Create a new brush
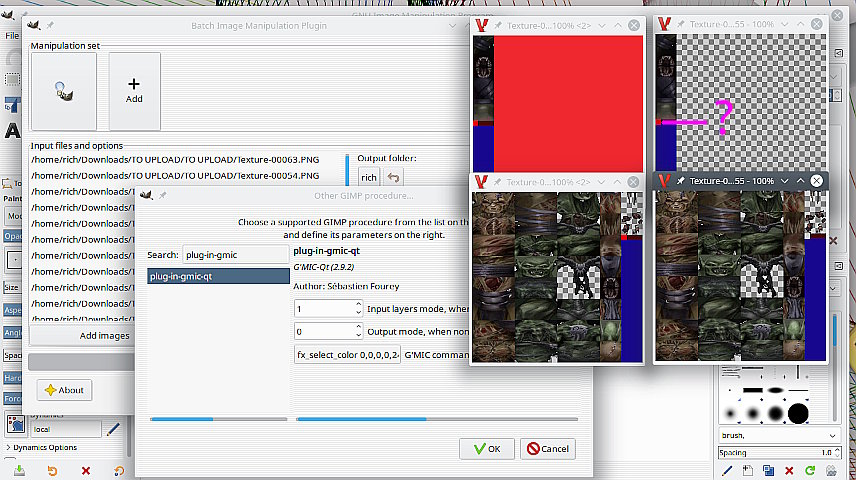This screenshot has height=480, width=856. click(x=748, y=470)
